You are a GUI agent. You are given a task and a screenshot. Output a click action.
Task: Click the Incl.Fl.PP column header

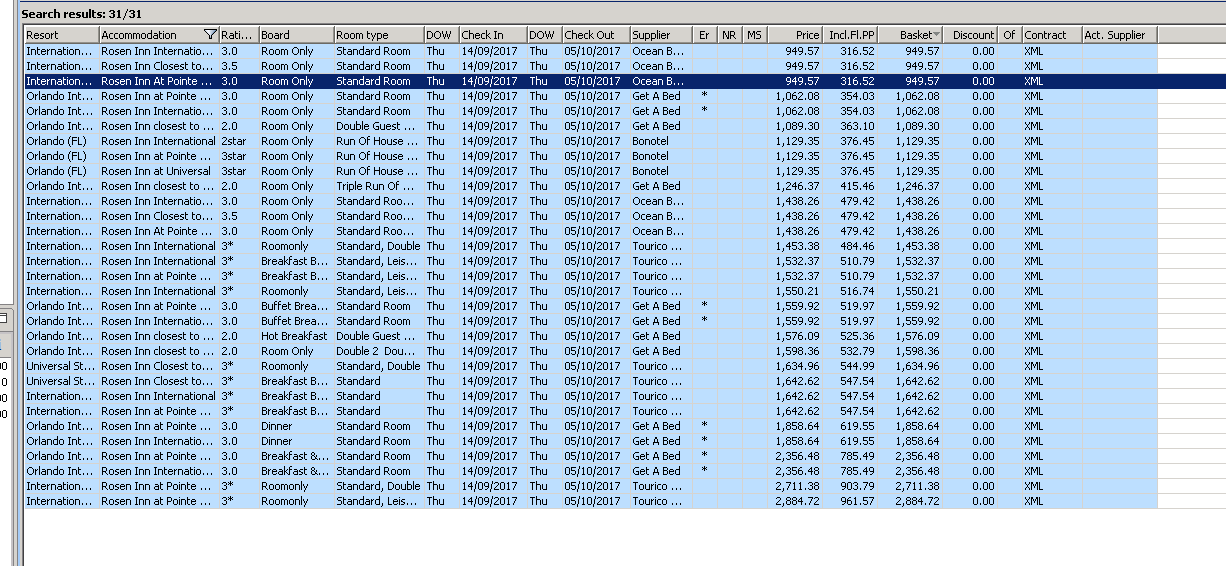point(851,35)
